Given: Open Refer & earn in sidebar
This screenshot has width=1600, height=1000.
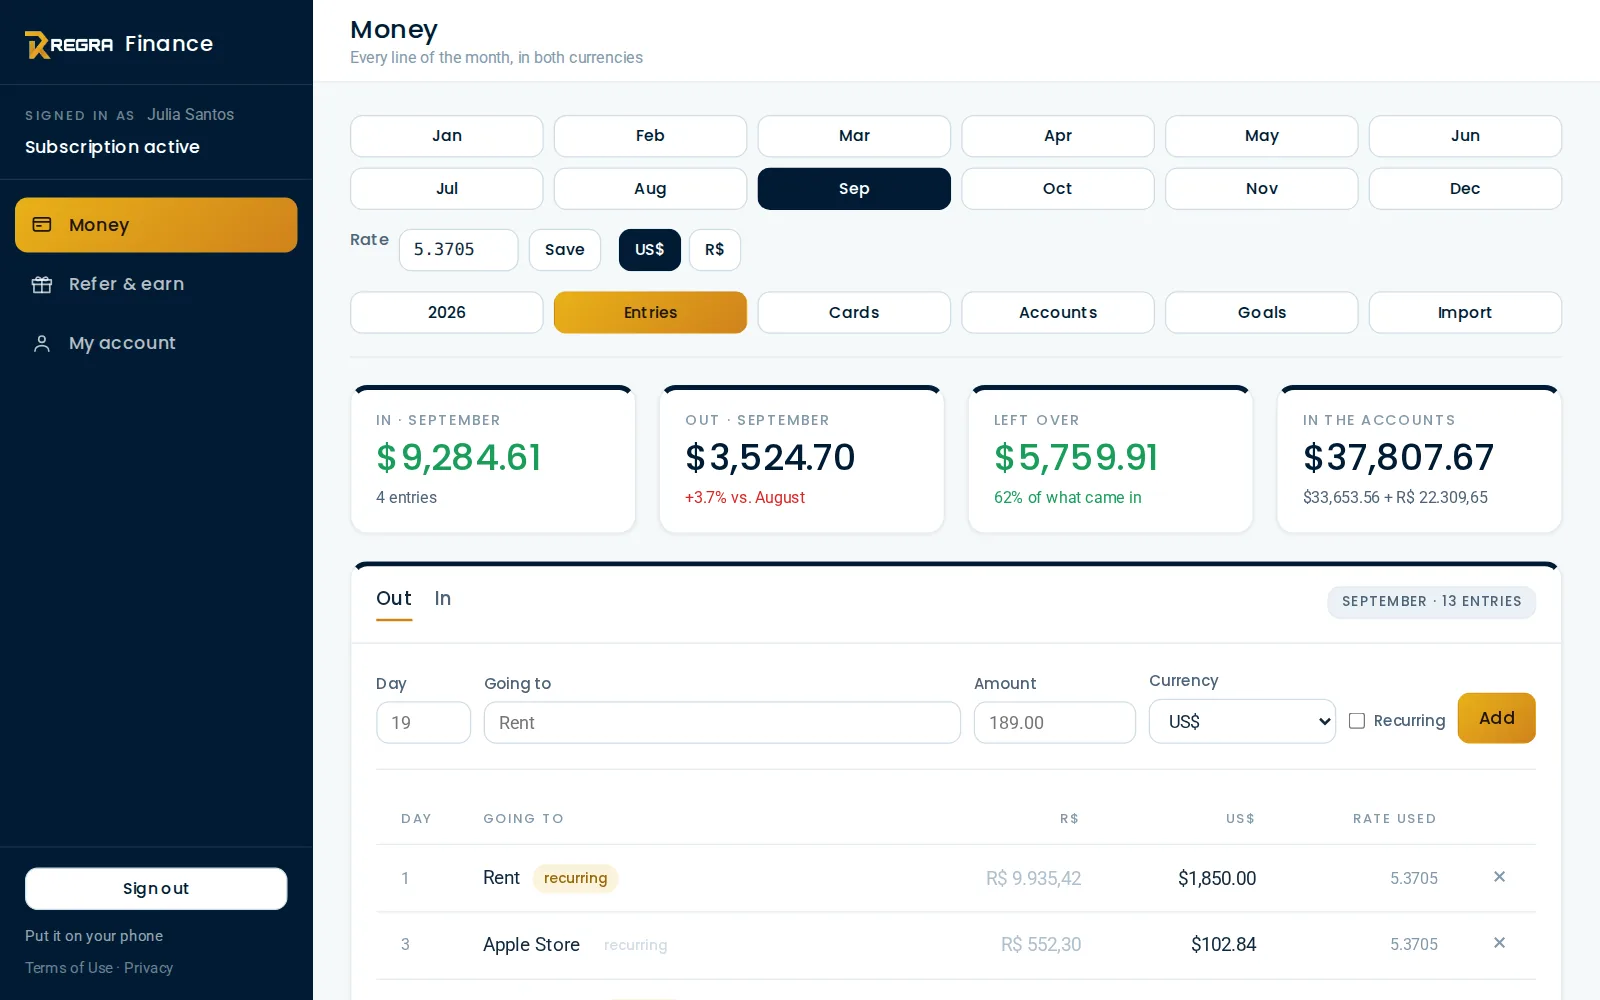Looking at the screenshot, I should [x=156, y=284].
